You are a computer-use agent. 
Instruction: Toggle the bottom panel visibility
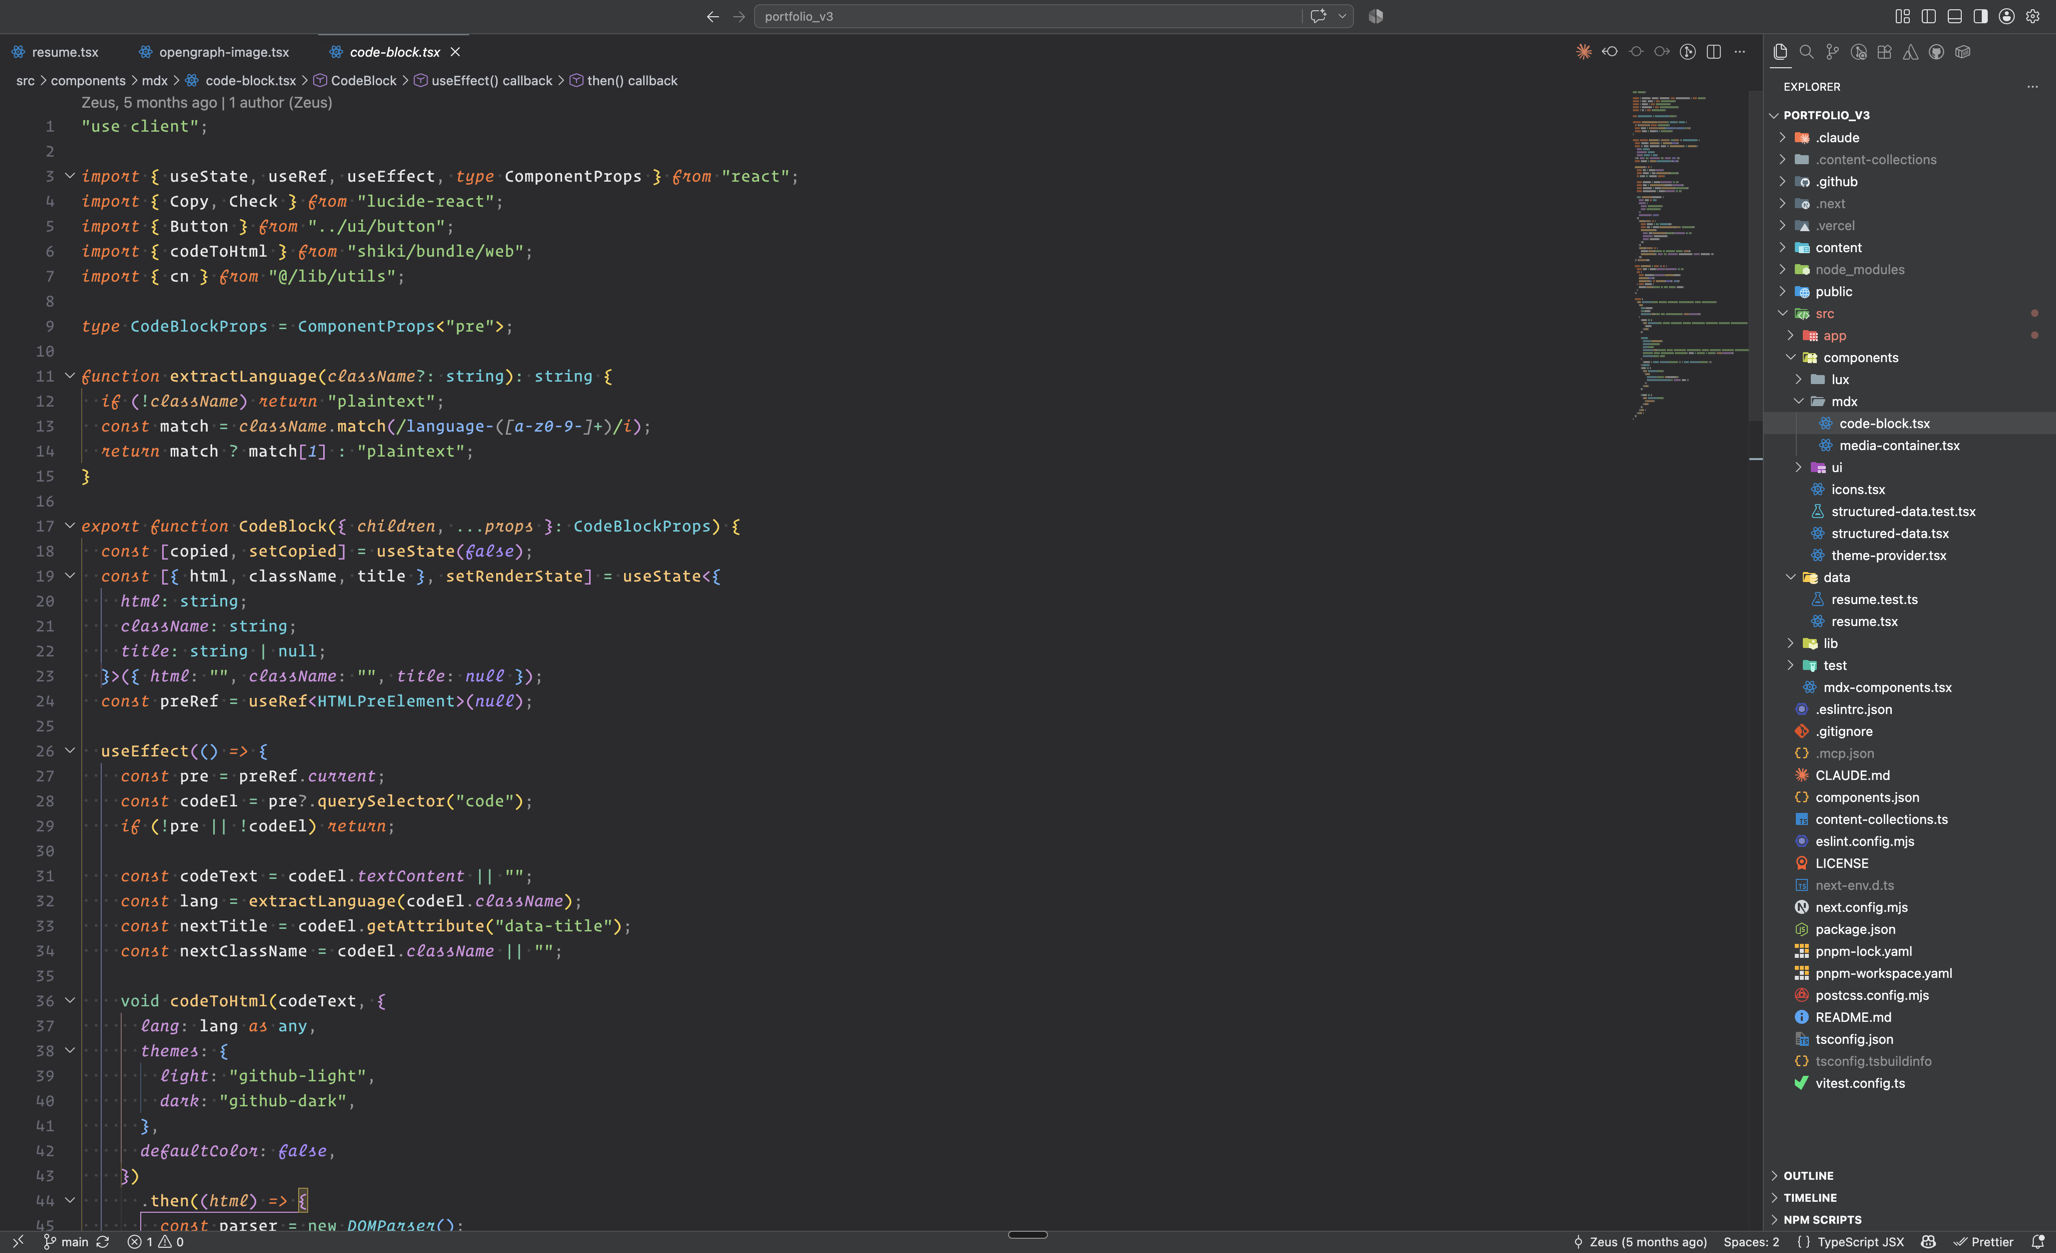tap(1954, 16)
